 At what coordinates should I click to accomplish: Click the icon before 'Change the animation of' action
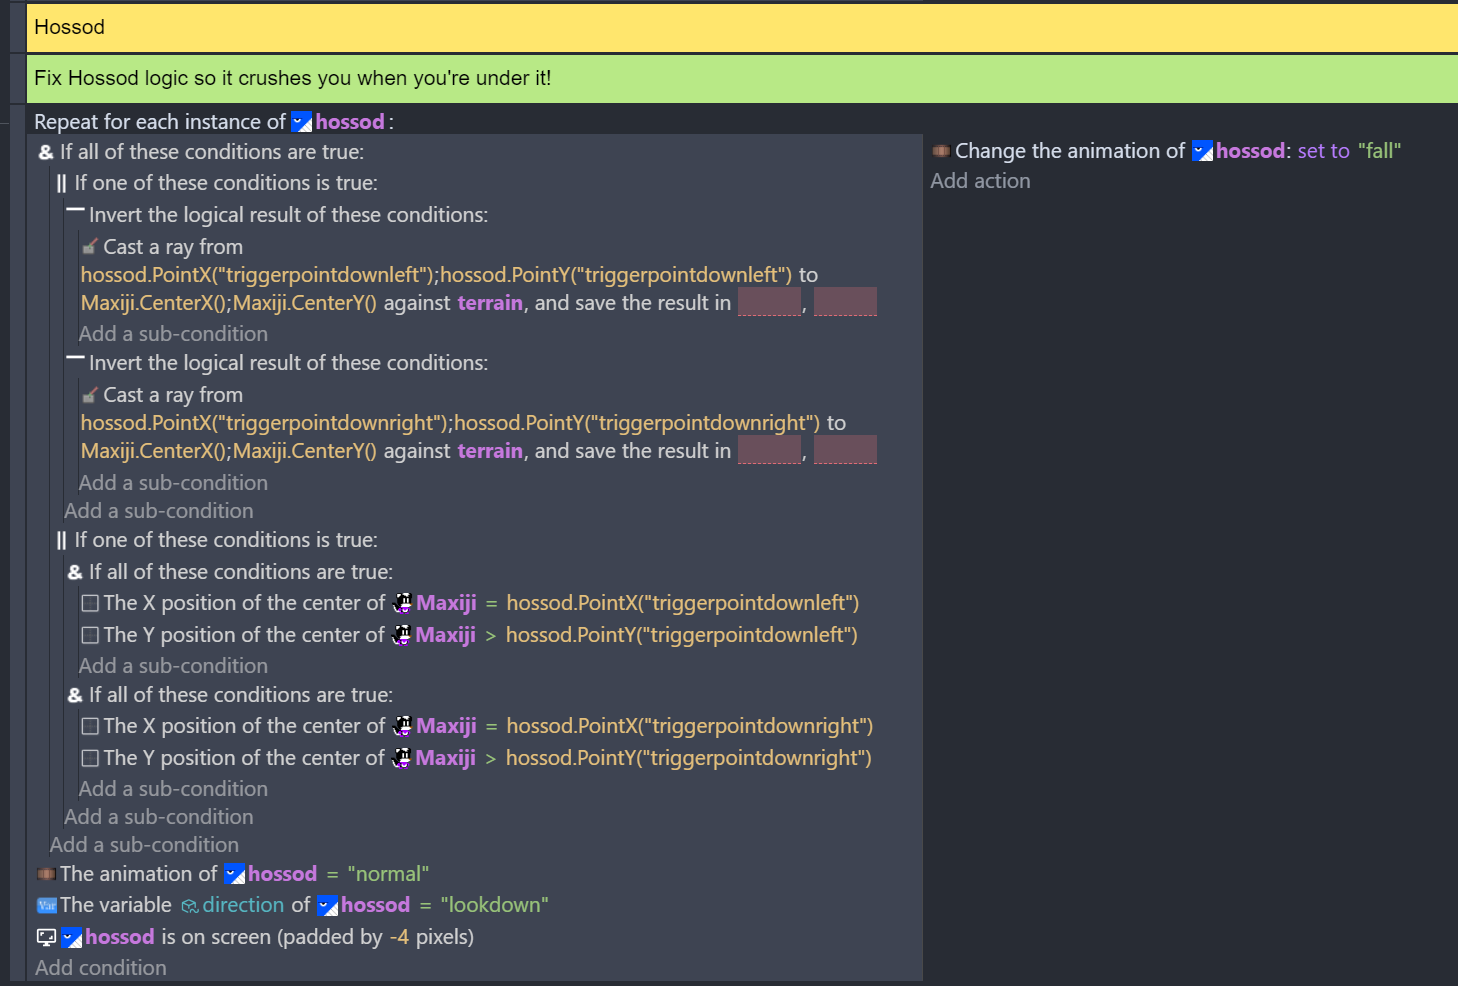(941, 151)
